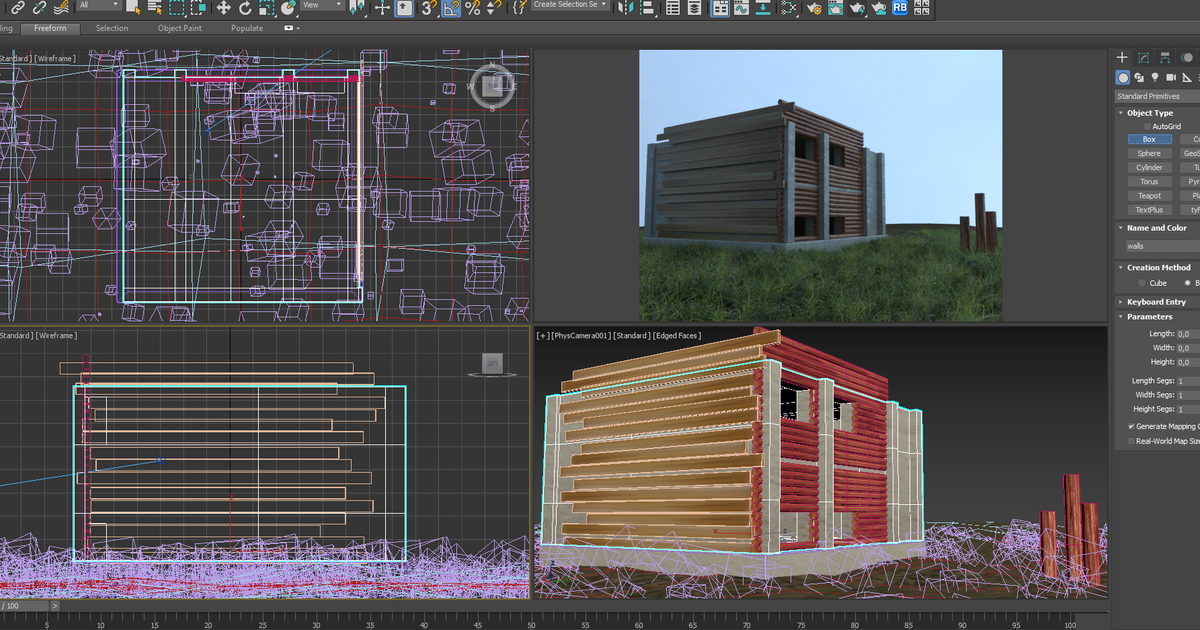Activate the Select and Rotate tool
Screen dimensions: 1200x630
(x=245, y=7)
